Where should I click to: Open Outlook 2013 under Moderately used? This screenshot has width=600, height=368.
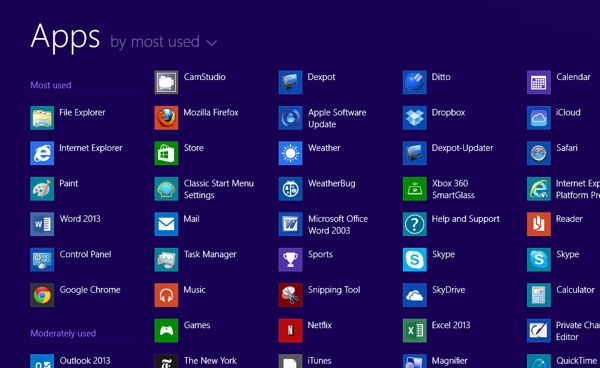(70, 361)
